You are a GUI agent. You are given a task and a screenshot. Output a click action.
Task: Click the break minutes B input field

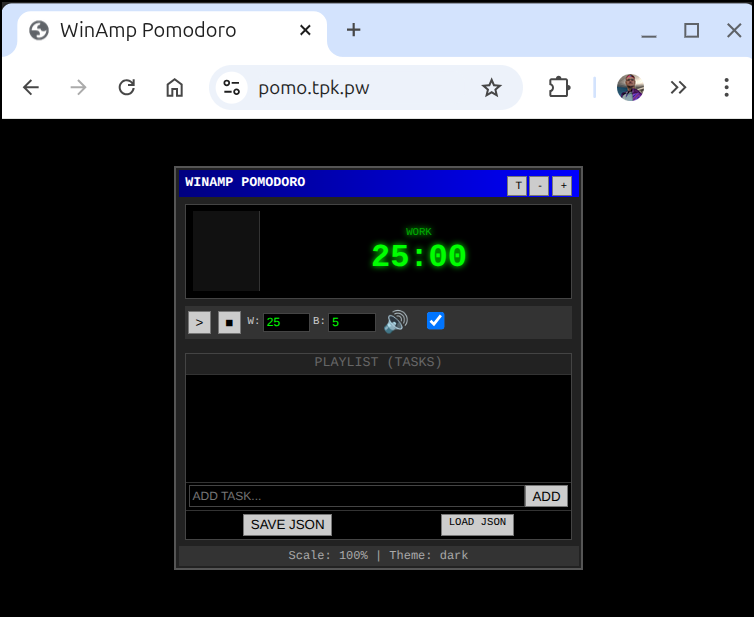pyautogui.click(x=352, y=322)
